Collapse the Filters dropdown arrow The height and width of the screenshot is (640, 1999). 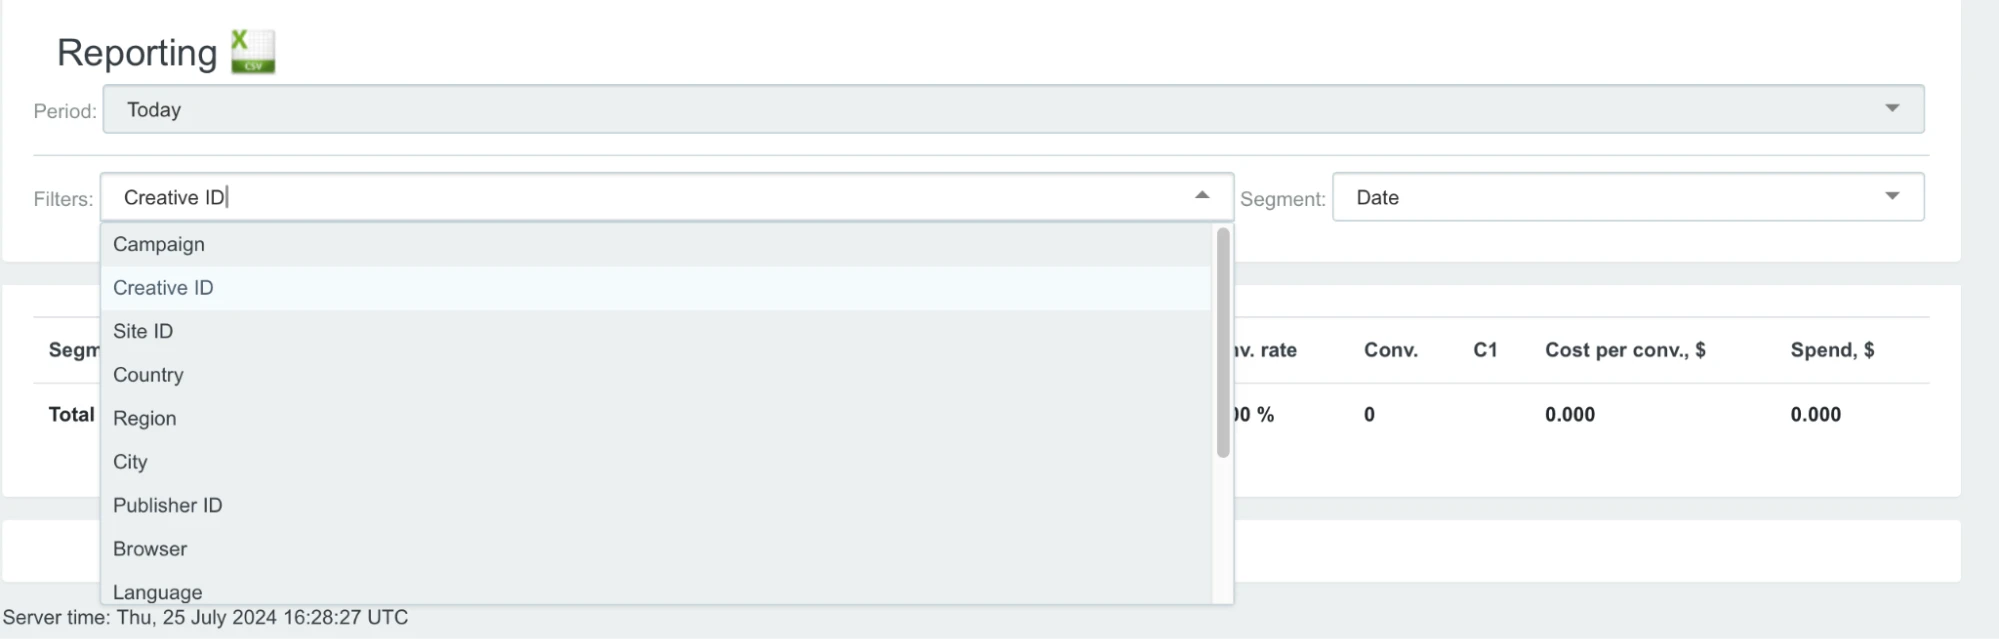1202,197
